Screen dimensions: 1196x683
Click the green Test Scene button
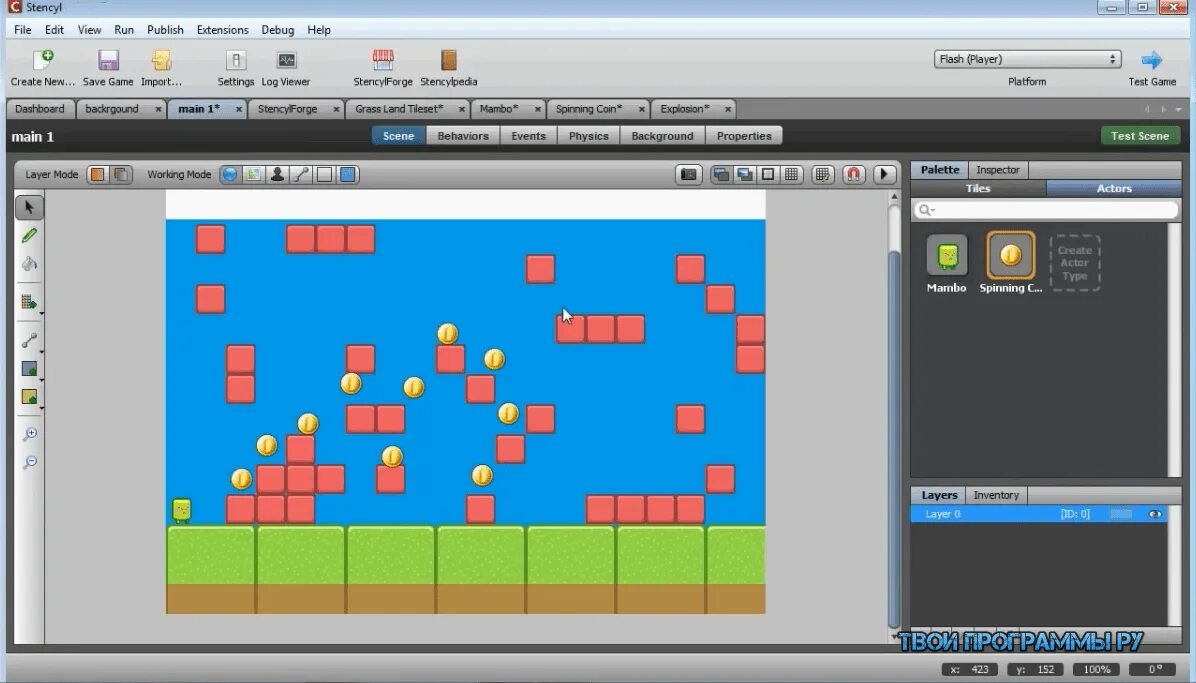click(x=1140, y=136)
